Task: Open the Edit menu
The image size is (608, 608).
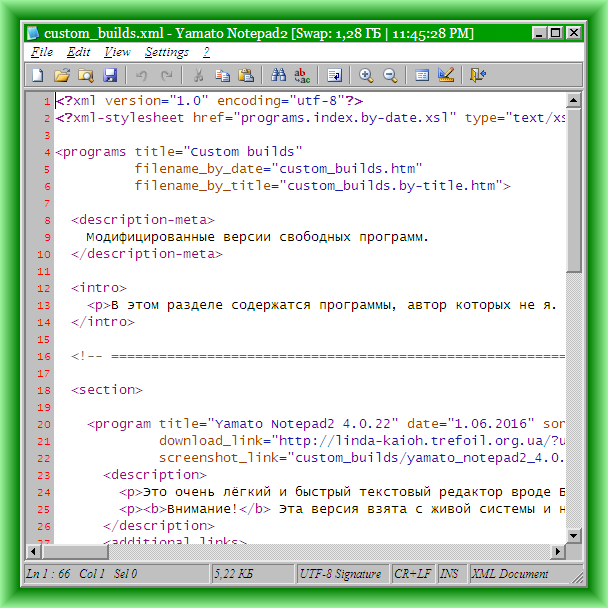Action: pyautogui.click(x=78, y=52)
